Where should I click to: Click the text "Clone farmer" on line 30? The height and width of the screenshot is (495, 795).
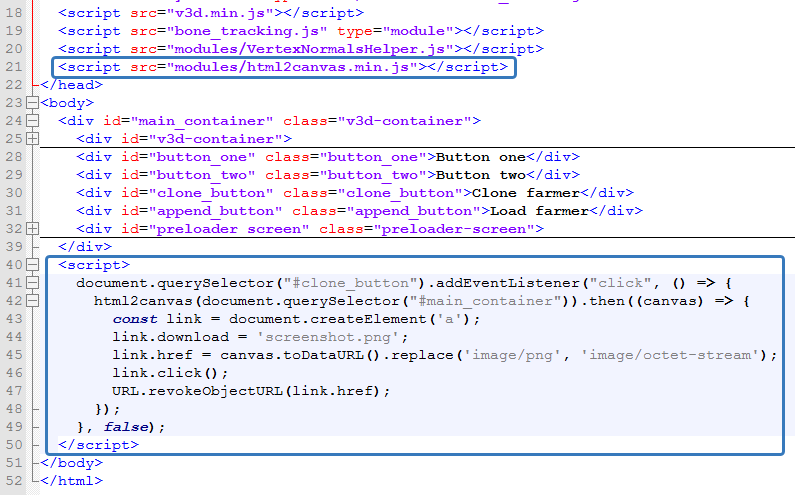[526, 193]
